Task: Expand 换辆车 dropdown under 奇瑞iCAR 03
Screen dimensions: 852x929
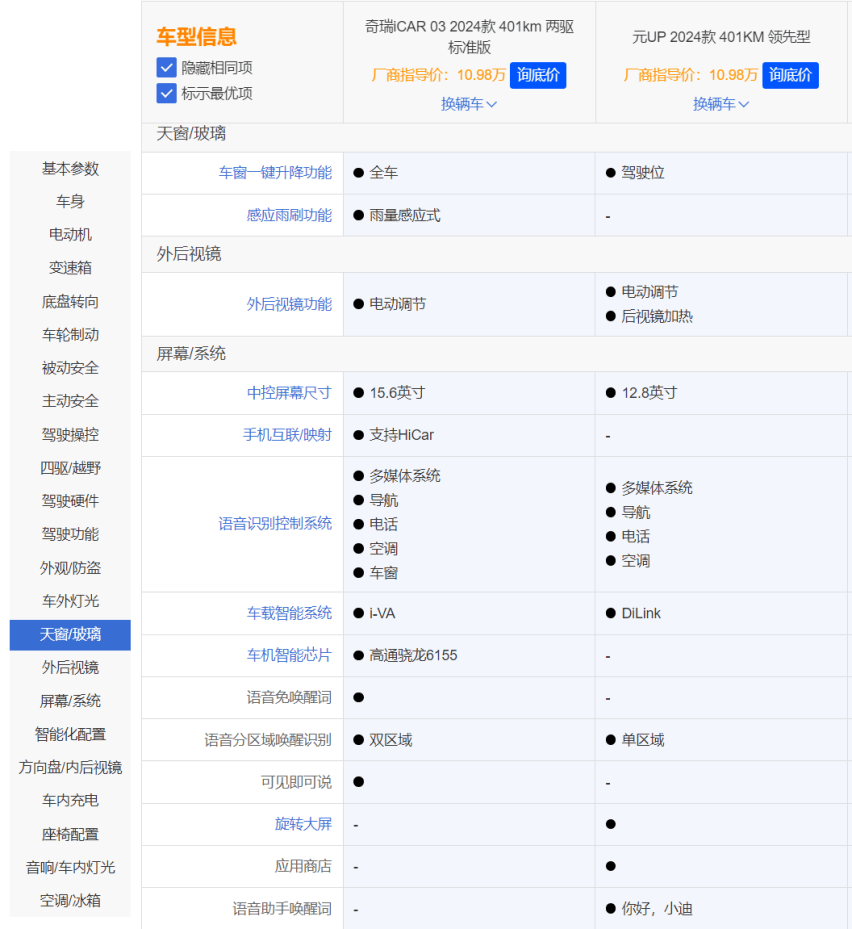Action: pos(469,104)
